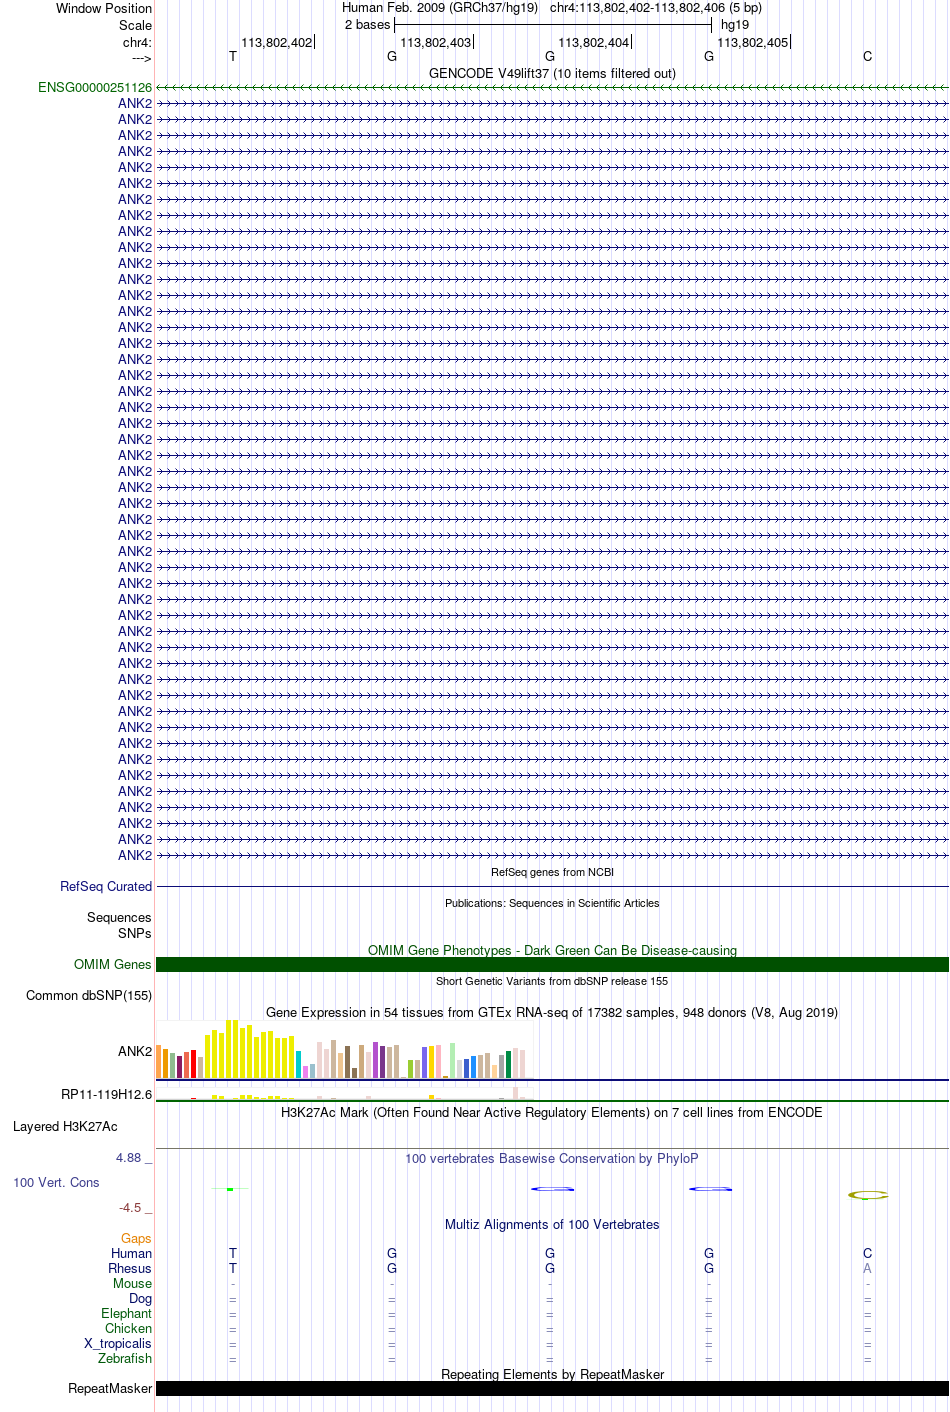This screenshot has width=950, height=1412.
Task: Click the RP11-119H12.6 expression bar chart
Action: [344, 1093]
